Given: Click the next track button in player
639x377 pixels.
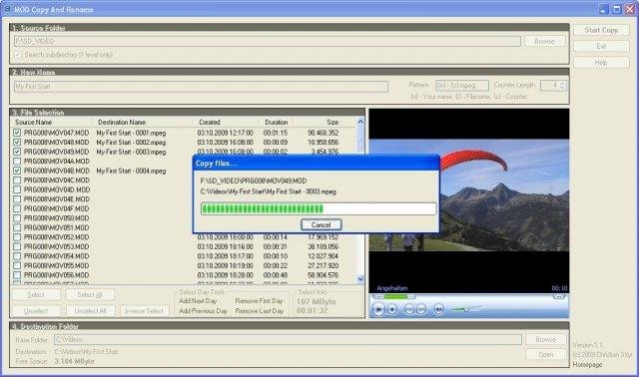Looking at the screenshot, I should click(421, 310).
